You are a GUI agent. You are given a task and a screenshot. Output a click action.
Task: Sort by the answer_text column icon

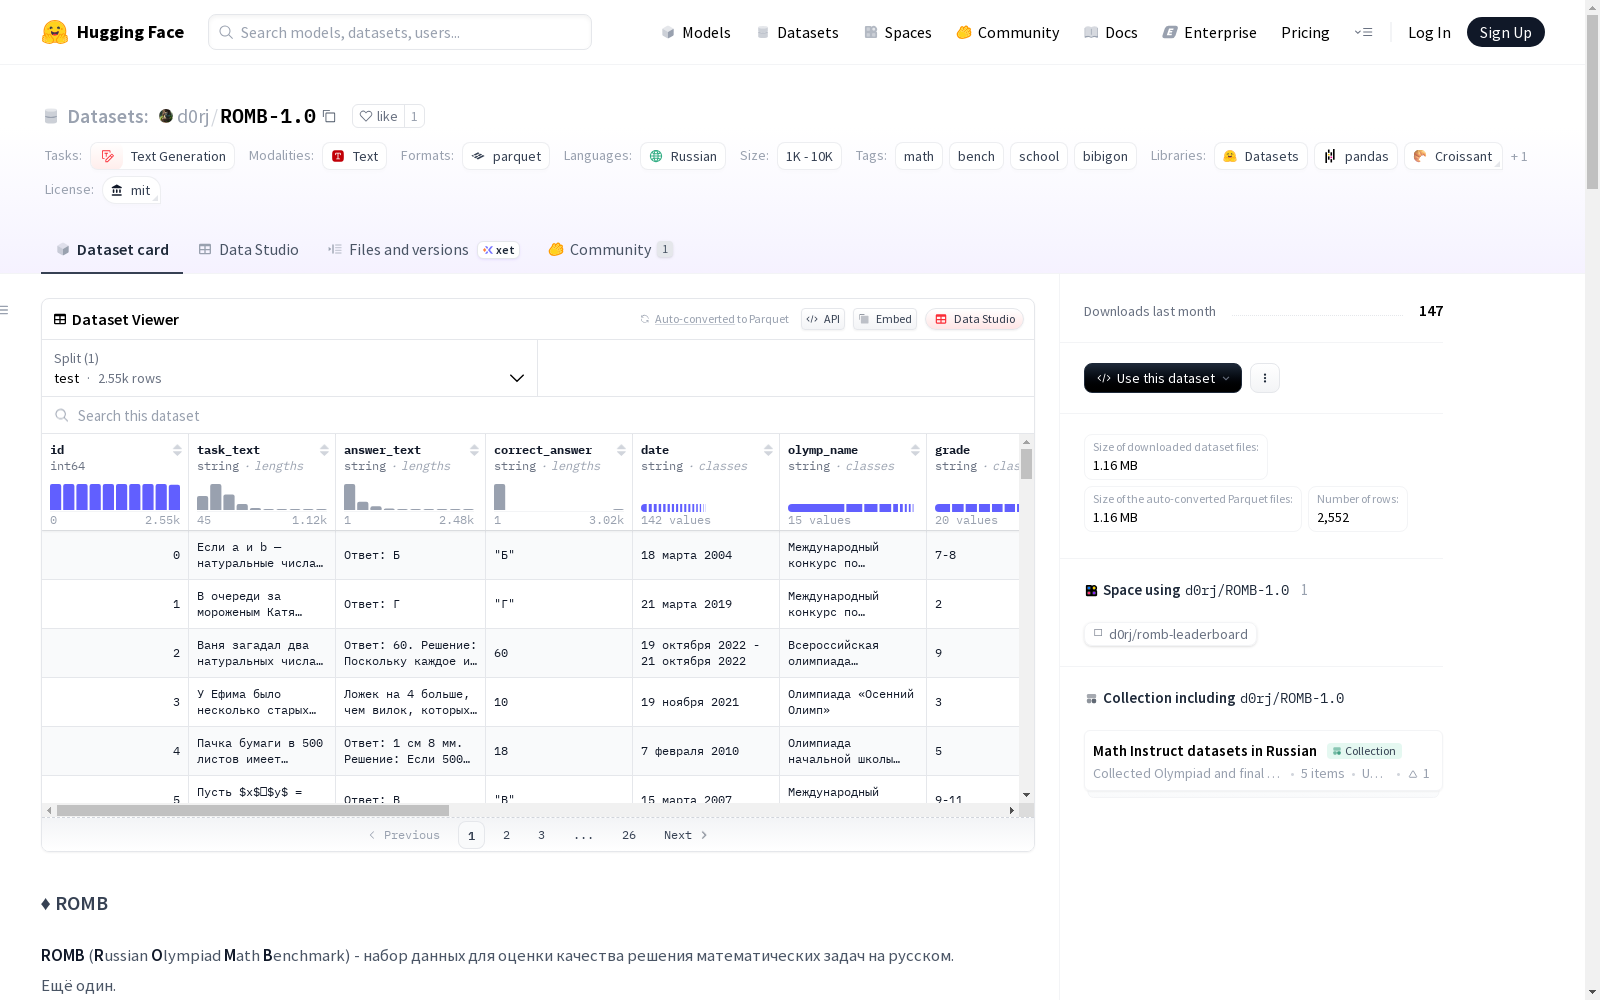tap(474, 450)
